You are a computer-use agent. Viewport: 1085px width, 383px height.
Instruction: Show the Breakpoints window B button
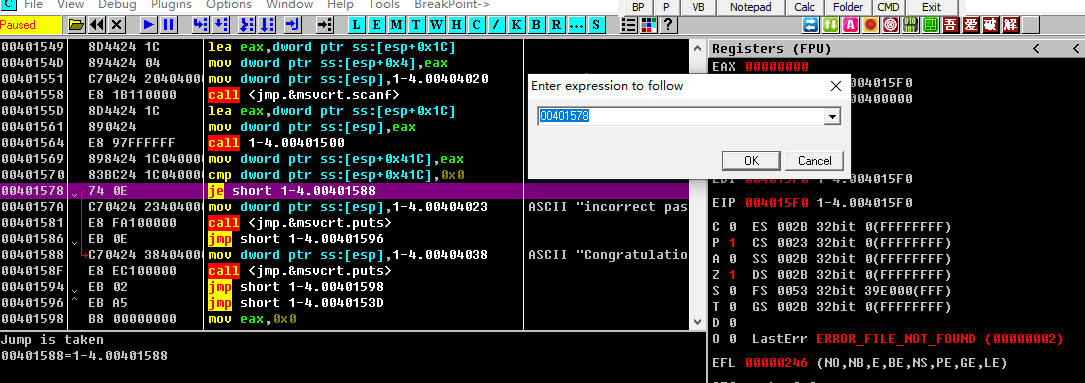(x=536, y=25)
